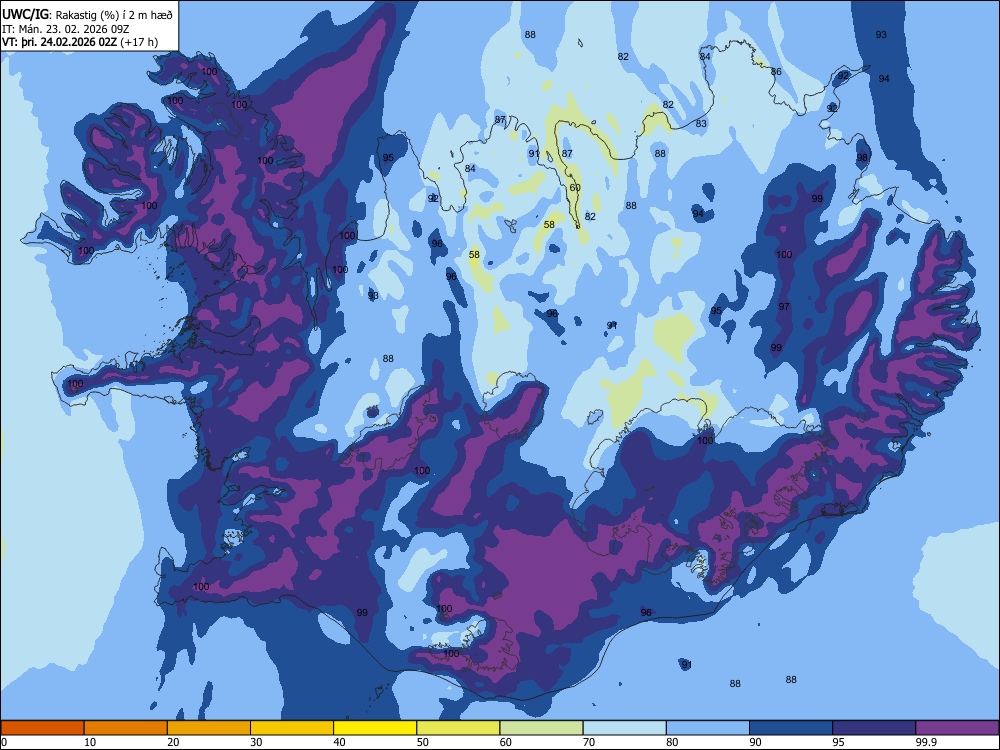Select the navy 95–99.9 legend swatch
This screenshot has height=750, width=1000.
(874, 728)
